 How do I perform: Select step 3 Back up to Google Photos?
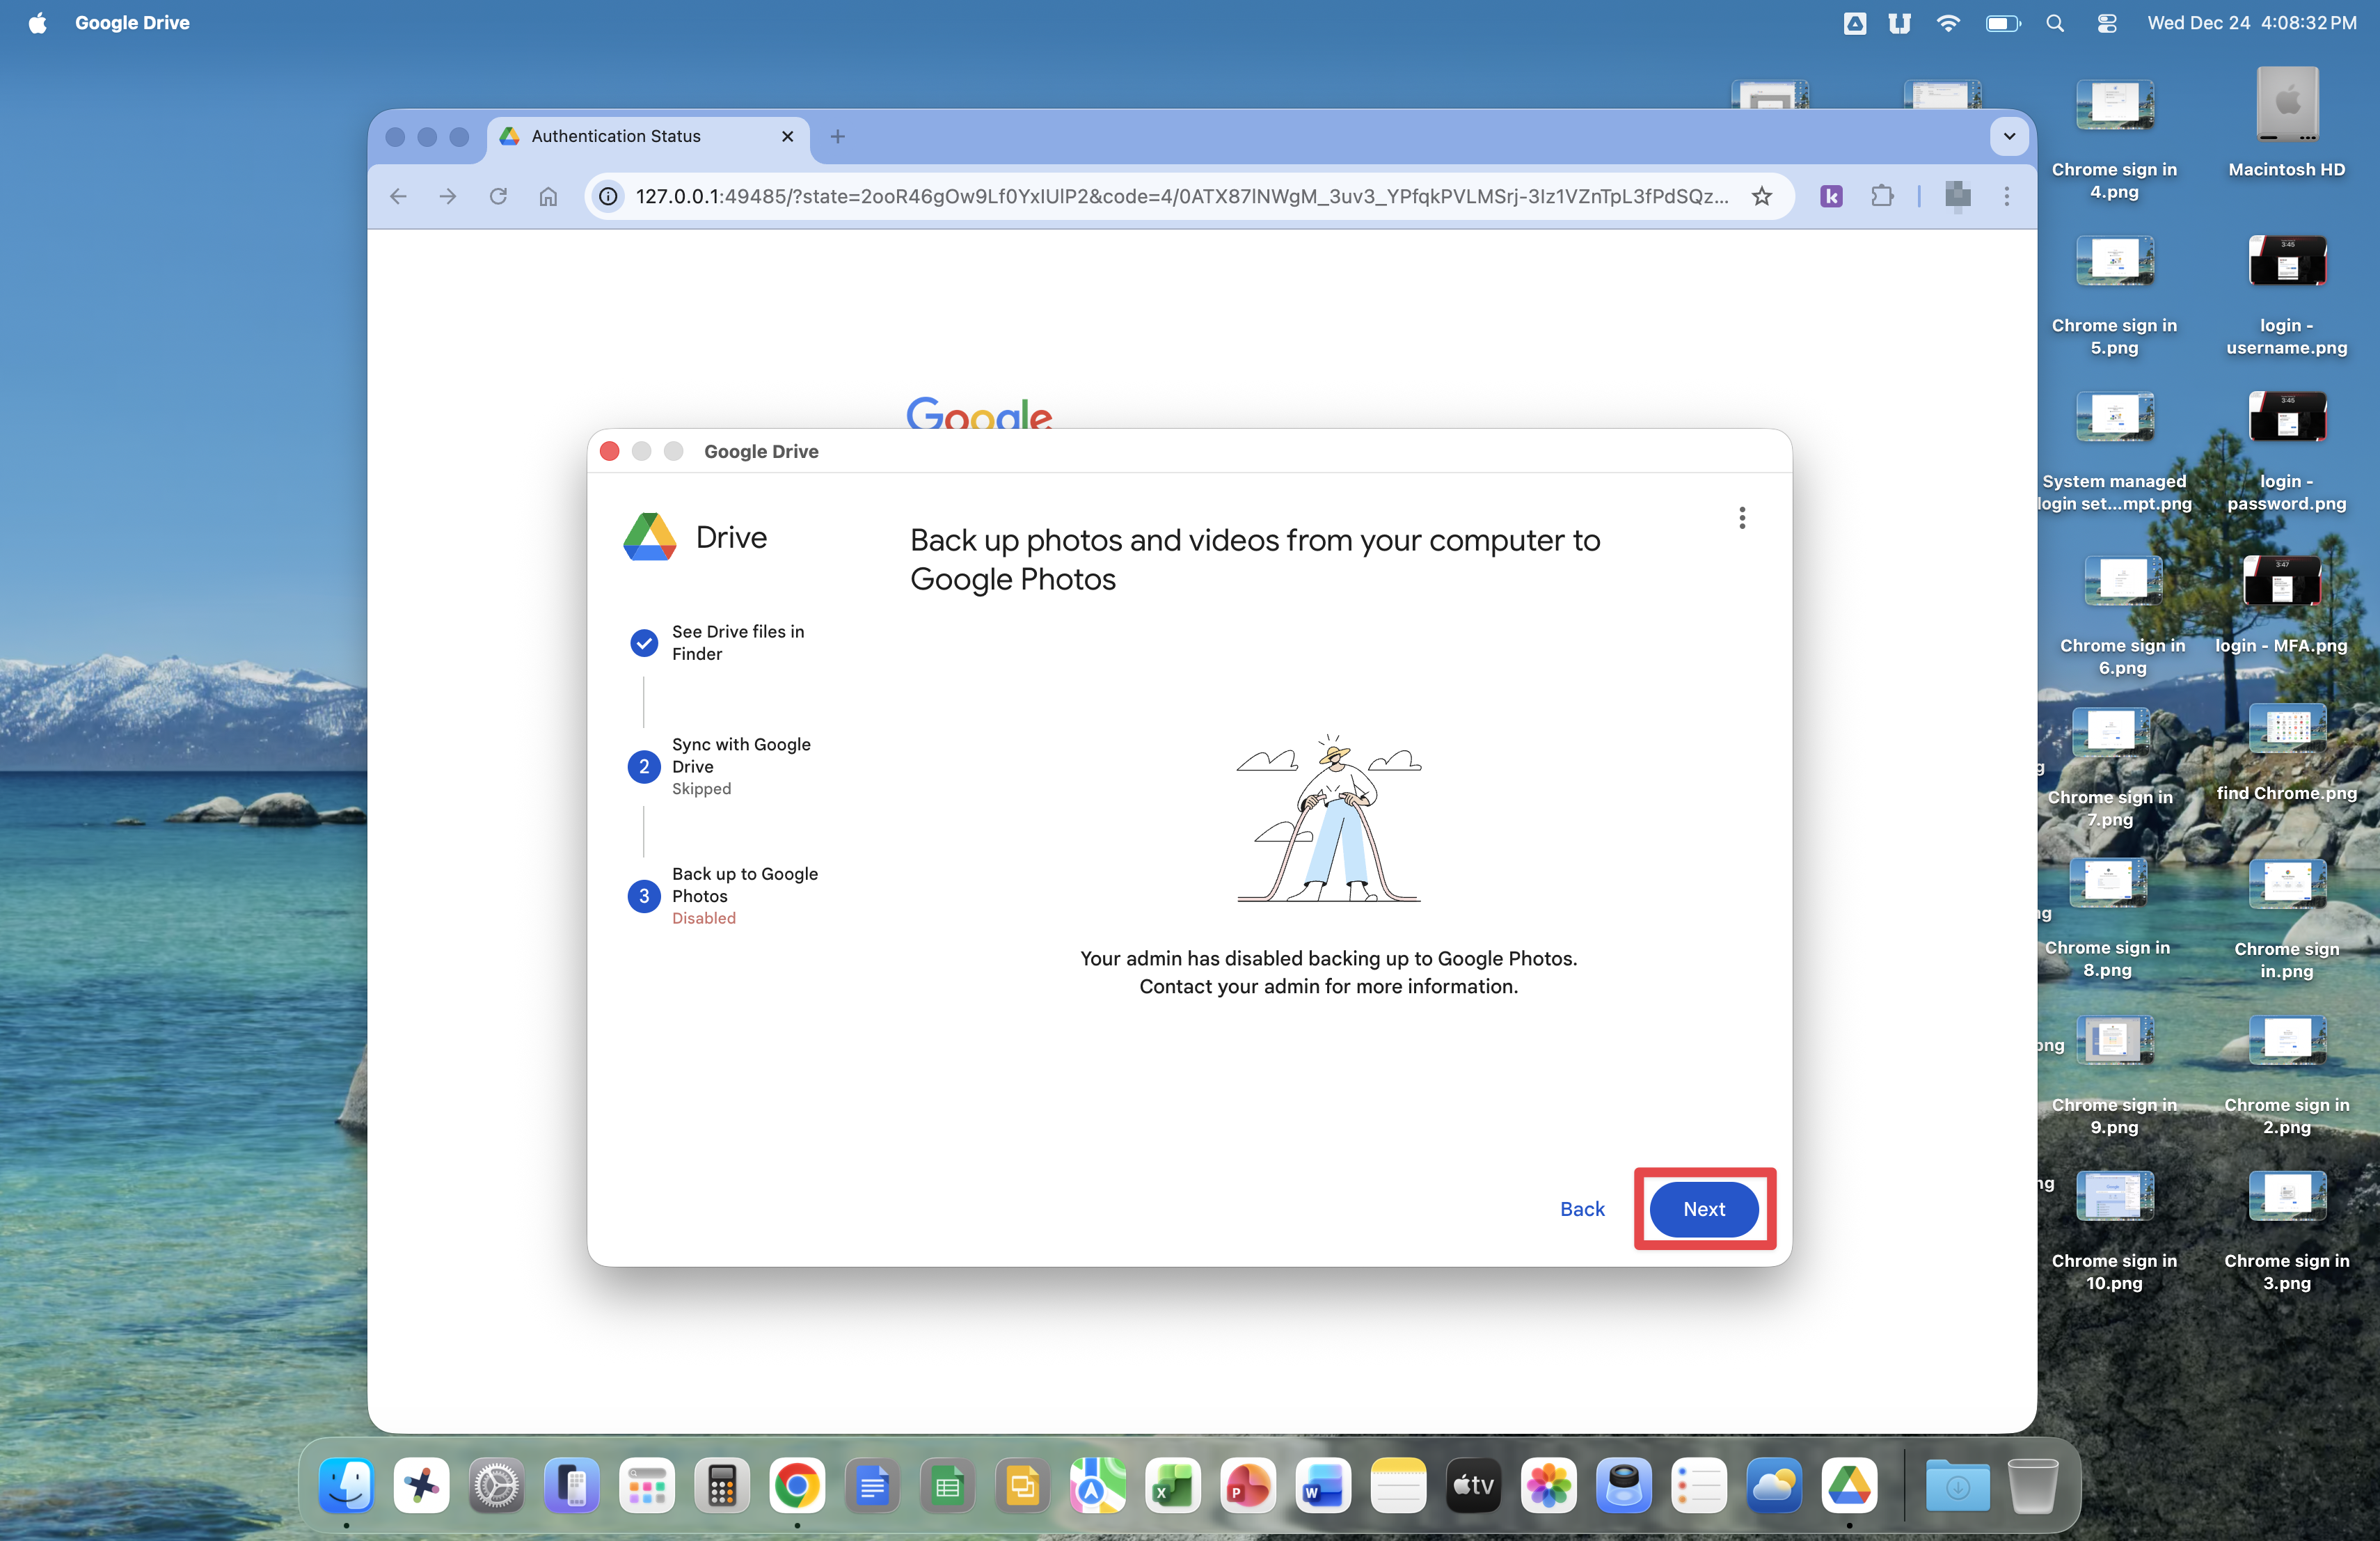744,885
